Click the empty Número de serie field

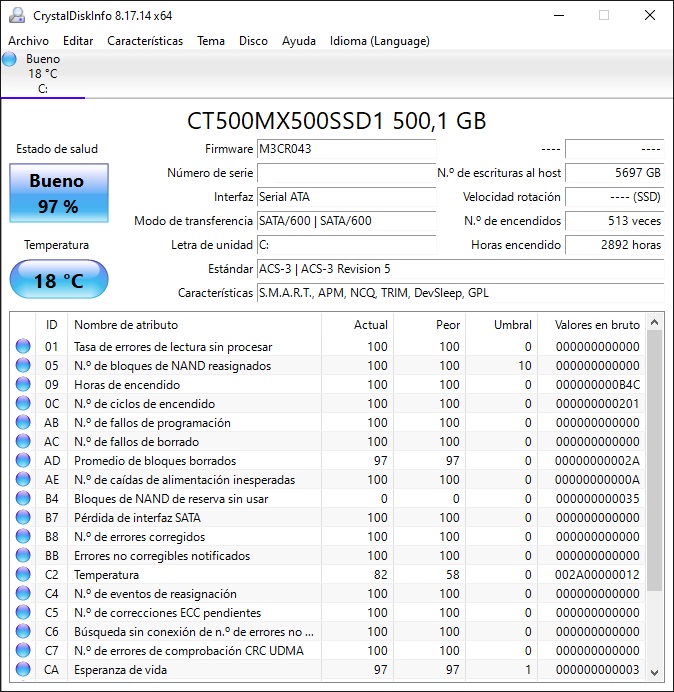346,173
